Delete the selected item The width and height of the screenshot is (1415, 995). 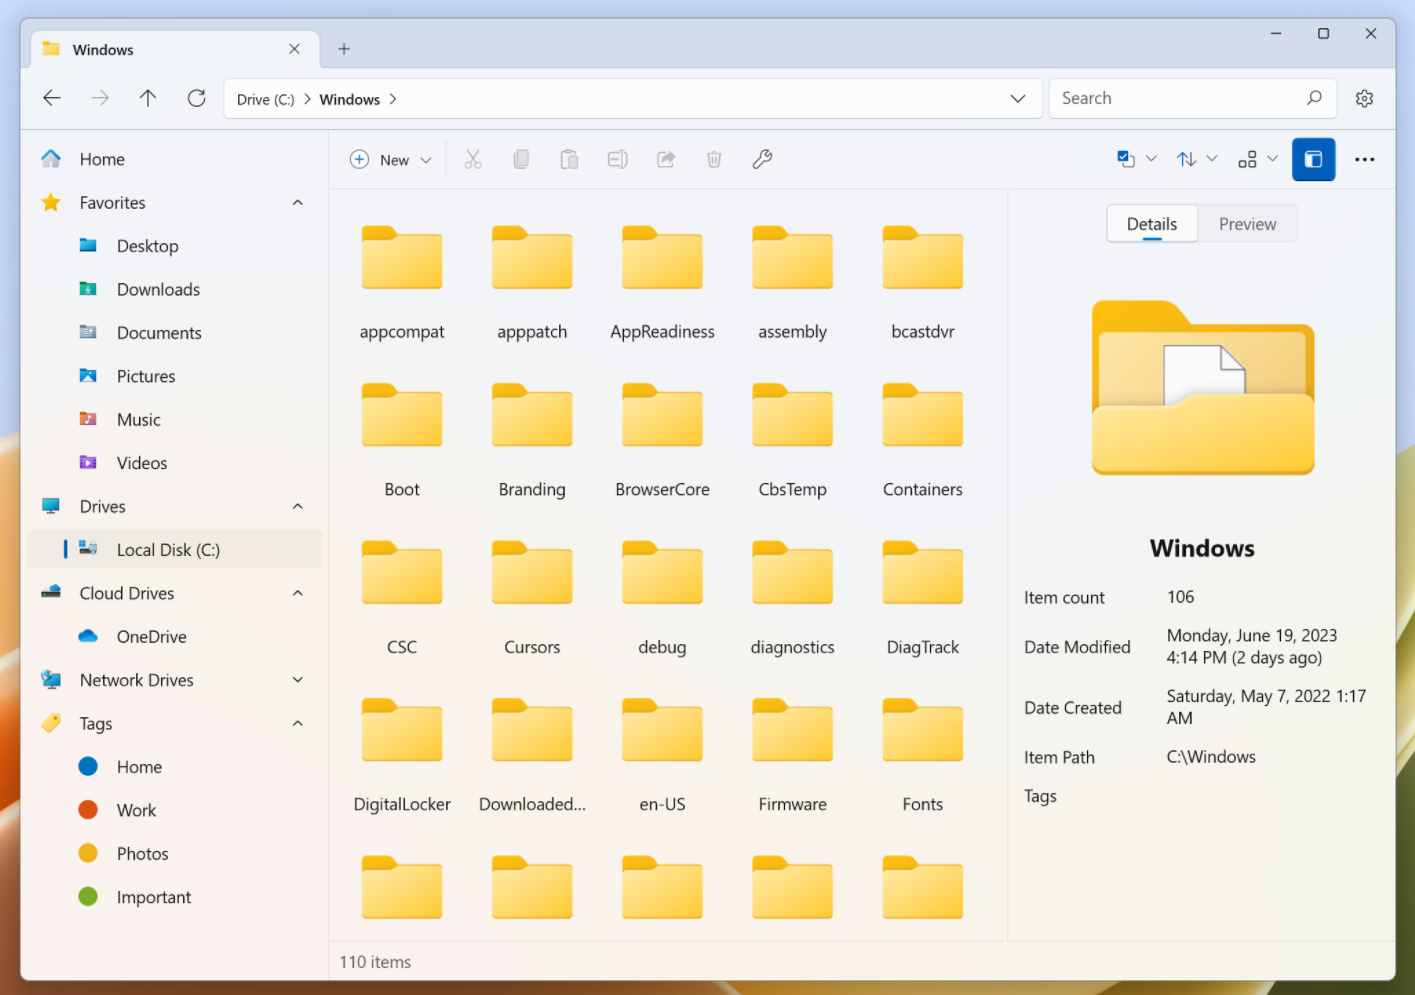click(x=714, y=159)
